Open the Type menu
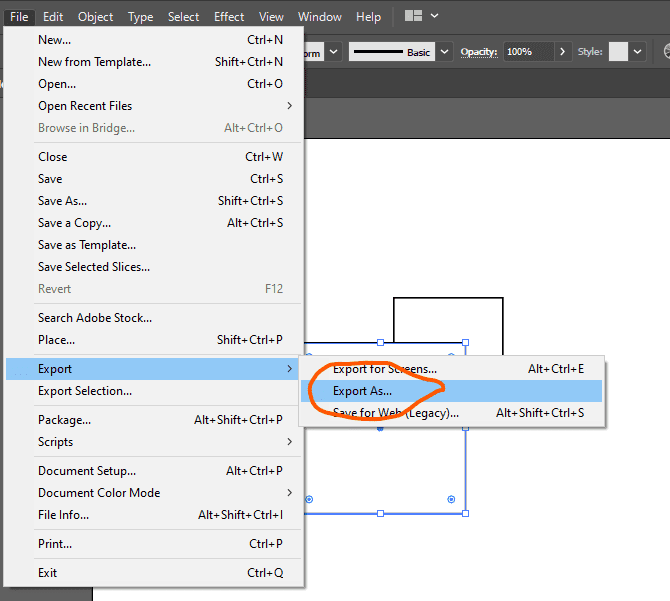Screen dimensions: 670x601 141,17
